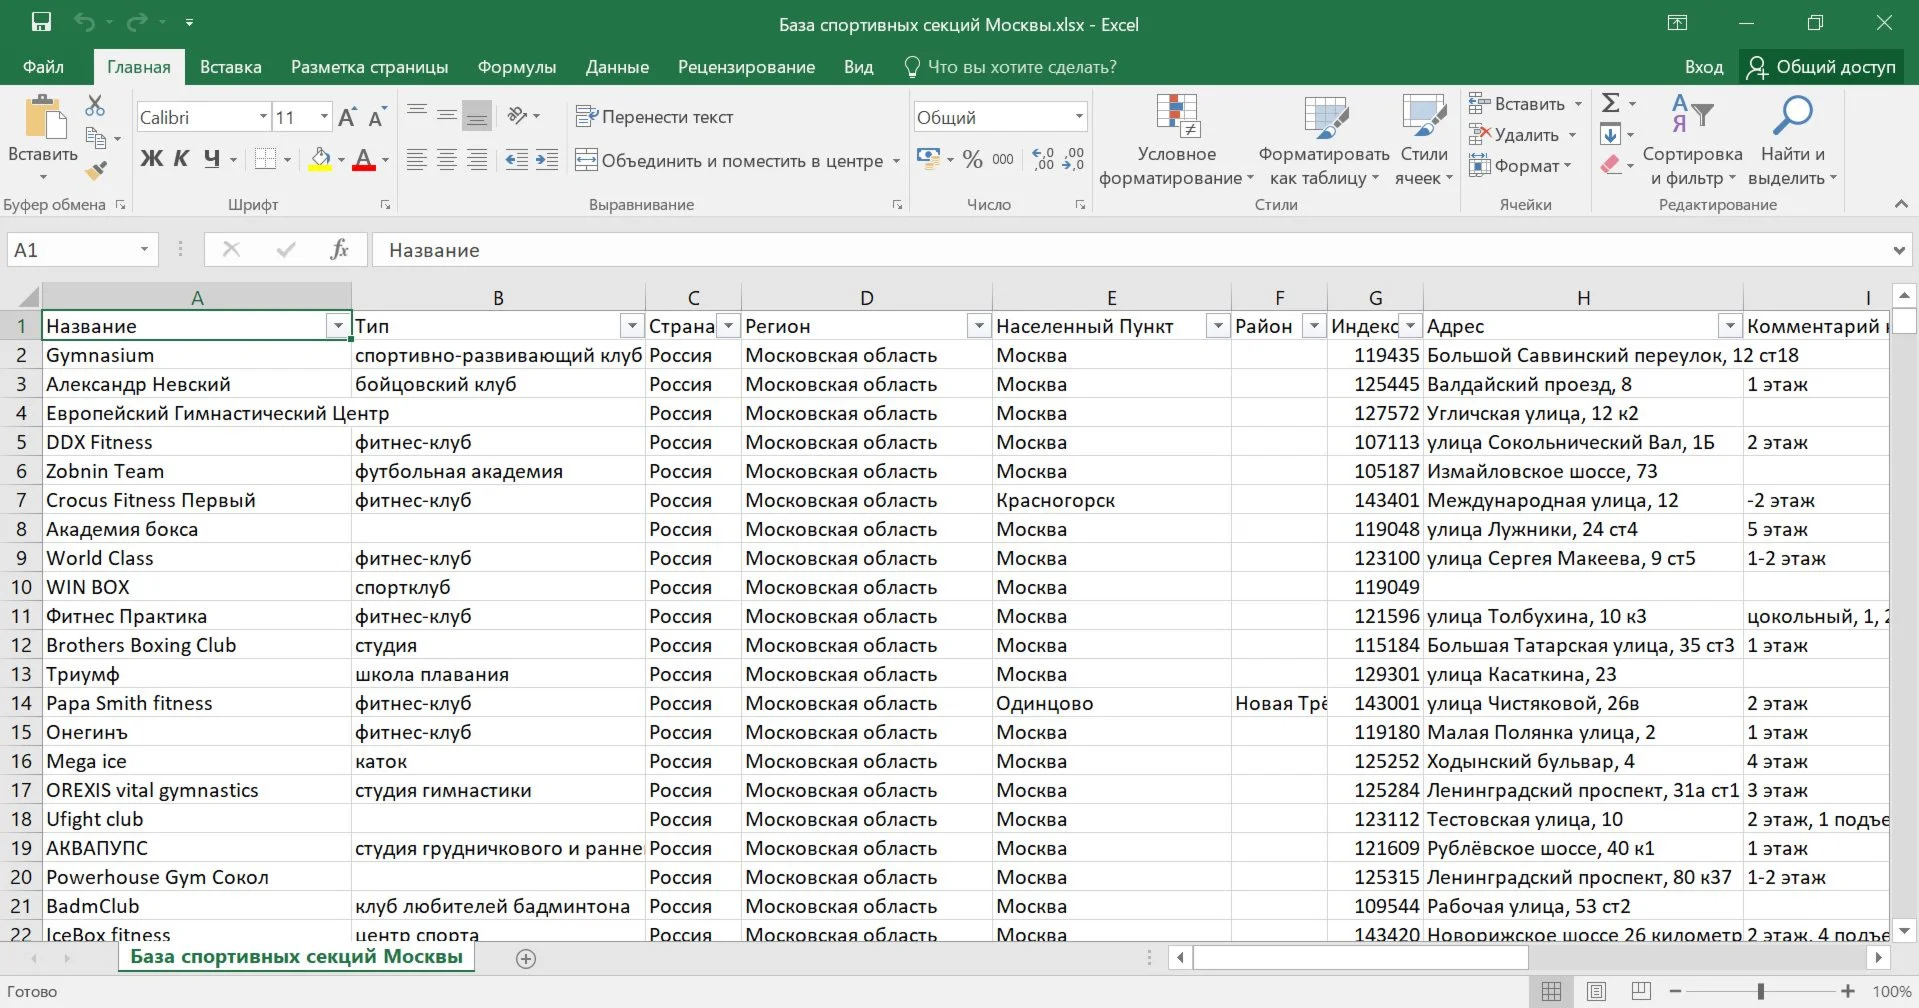1919x1008 pixels.
Task: Open number format Общий dropdown
Action: click(x=1079, y=117)
